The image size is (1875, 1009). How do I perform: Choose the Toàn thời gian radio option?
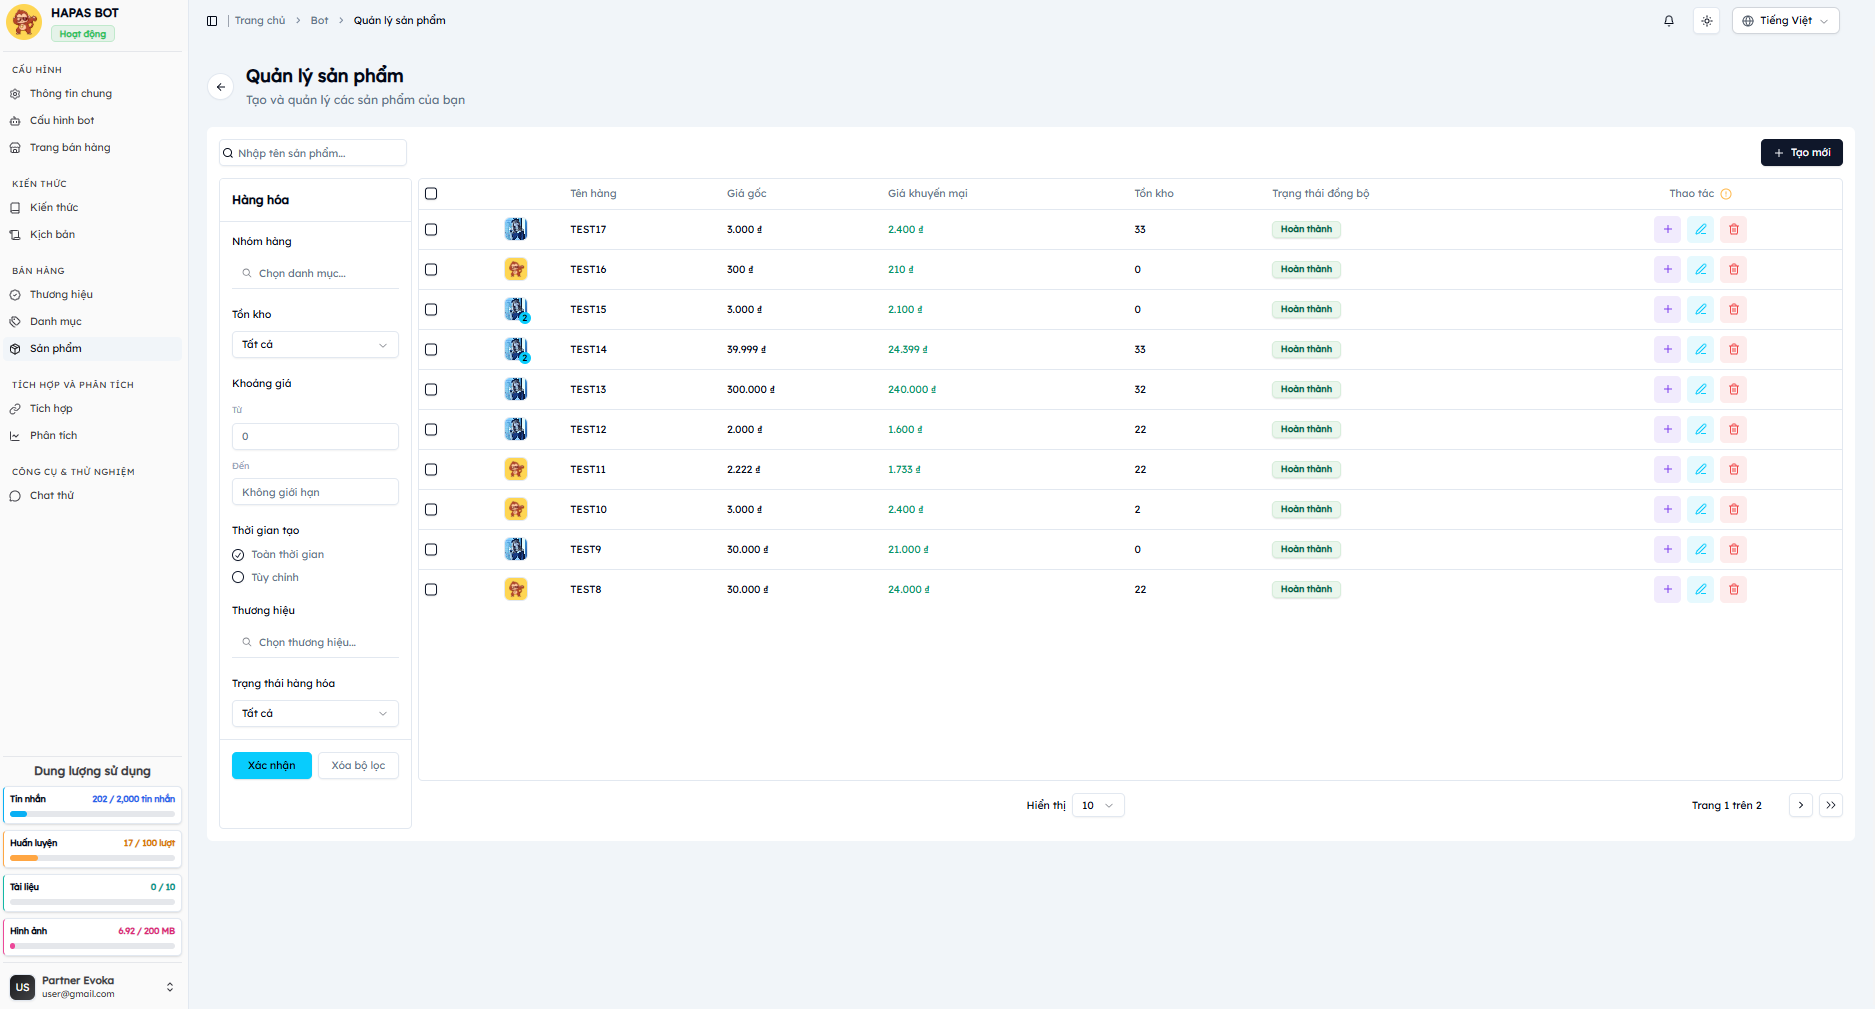[238, 555]
